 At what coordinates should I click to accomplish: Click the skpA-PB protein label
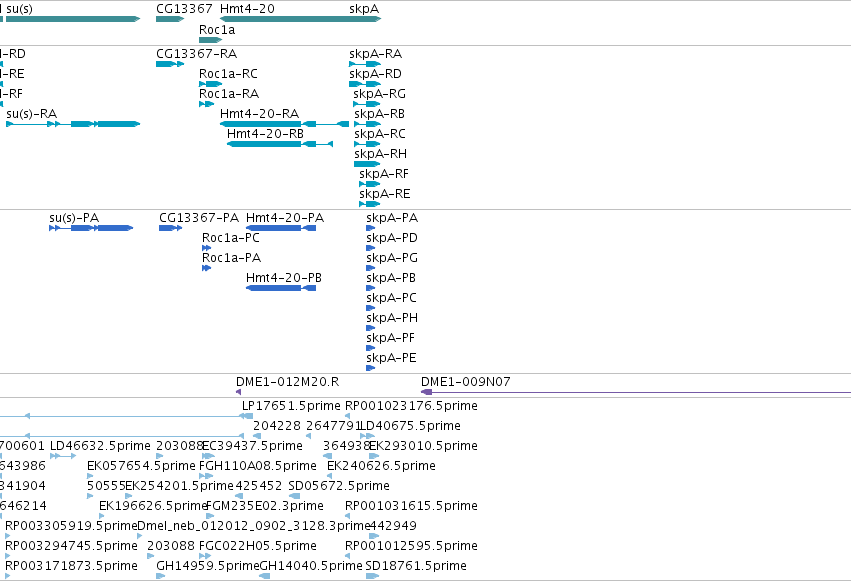point(391,278)
